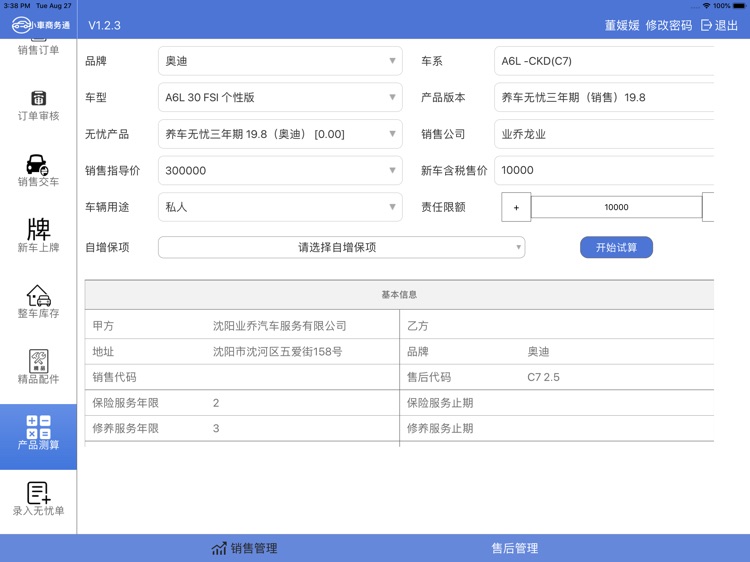Click the 保险服务止期 label
The height and width of the screenshot is (562, 750).
(x=440, y=403)
